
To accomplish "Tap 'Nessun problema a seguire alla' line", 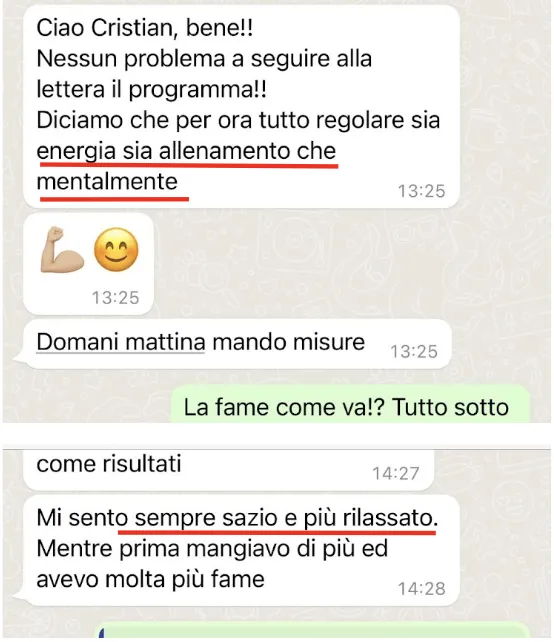I will click(204, 59).
